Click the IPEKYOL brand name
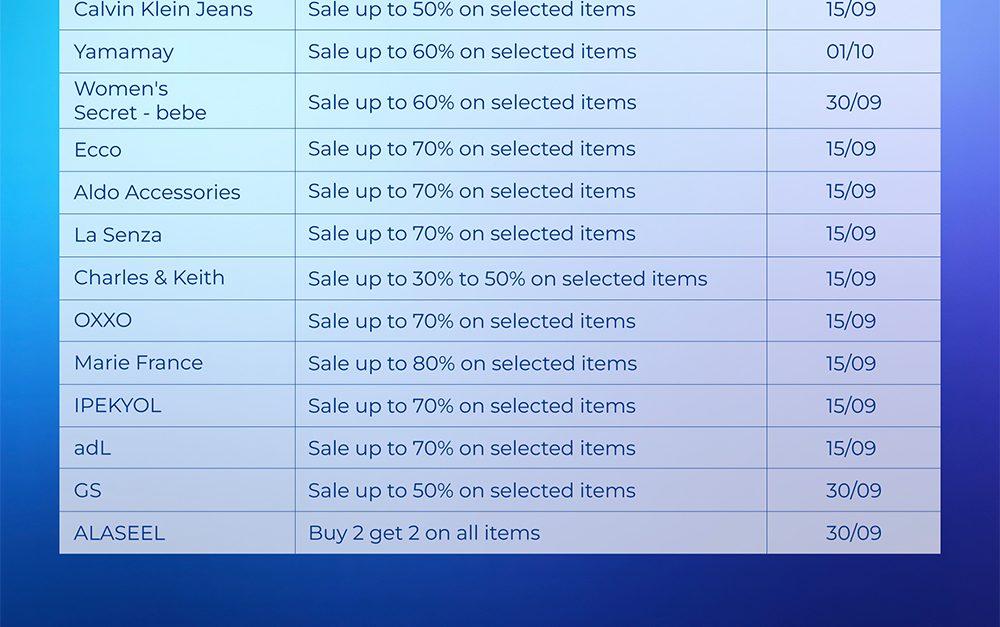This screenshot has height=627, width=1000. point(117,406)
